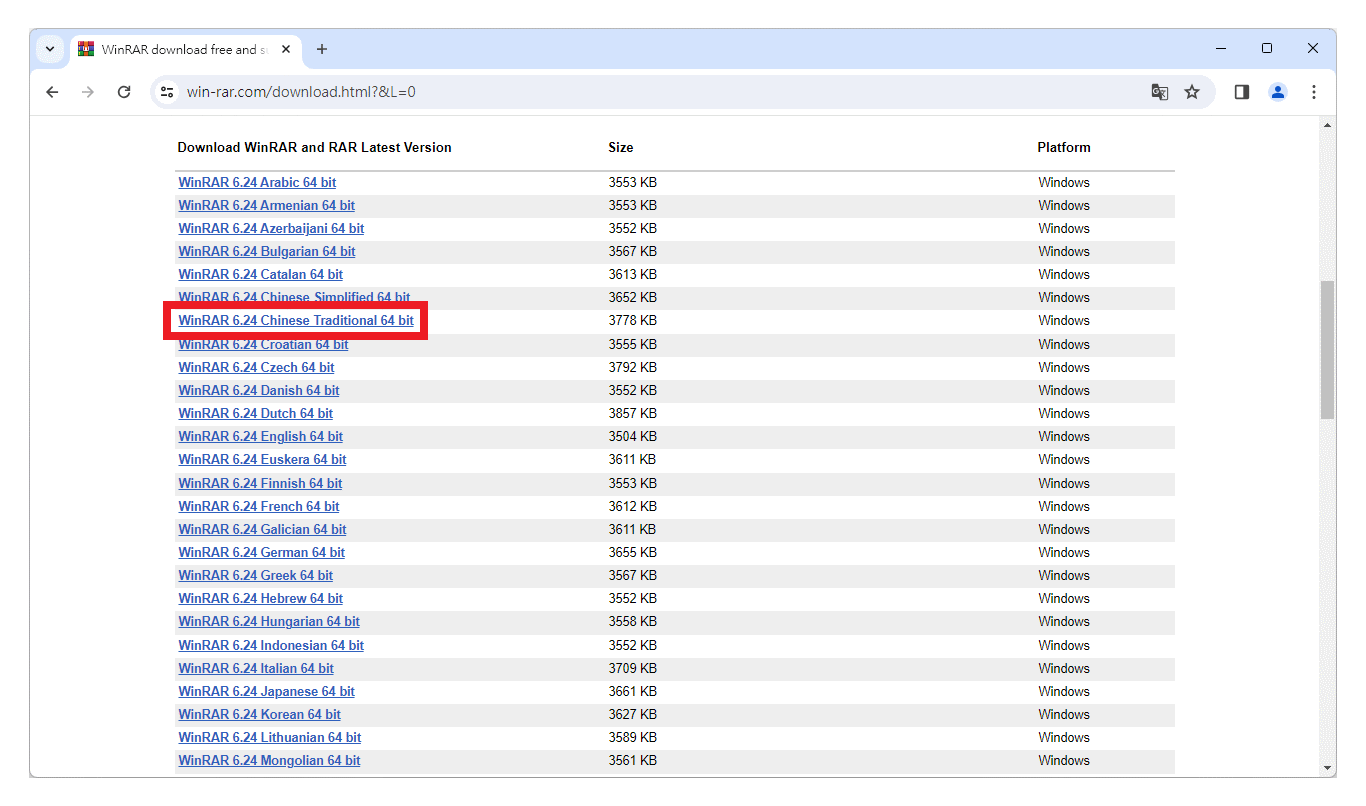Click the 3612 KB size value

pyautogui.click(x=632, y=506)
